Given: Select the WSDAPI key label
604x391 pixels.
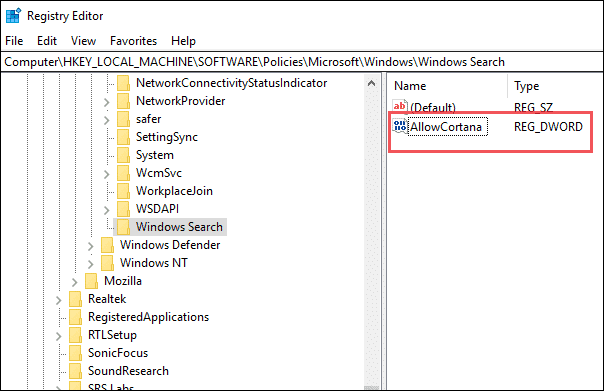Looking at the screenshot, I should point(158,209).
